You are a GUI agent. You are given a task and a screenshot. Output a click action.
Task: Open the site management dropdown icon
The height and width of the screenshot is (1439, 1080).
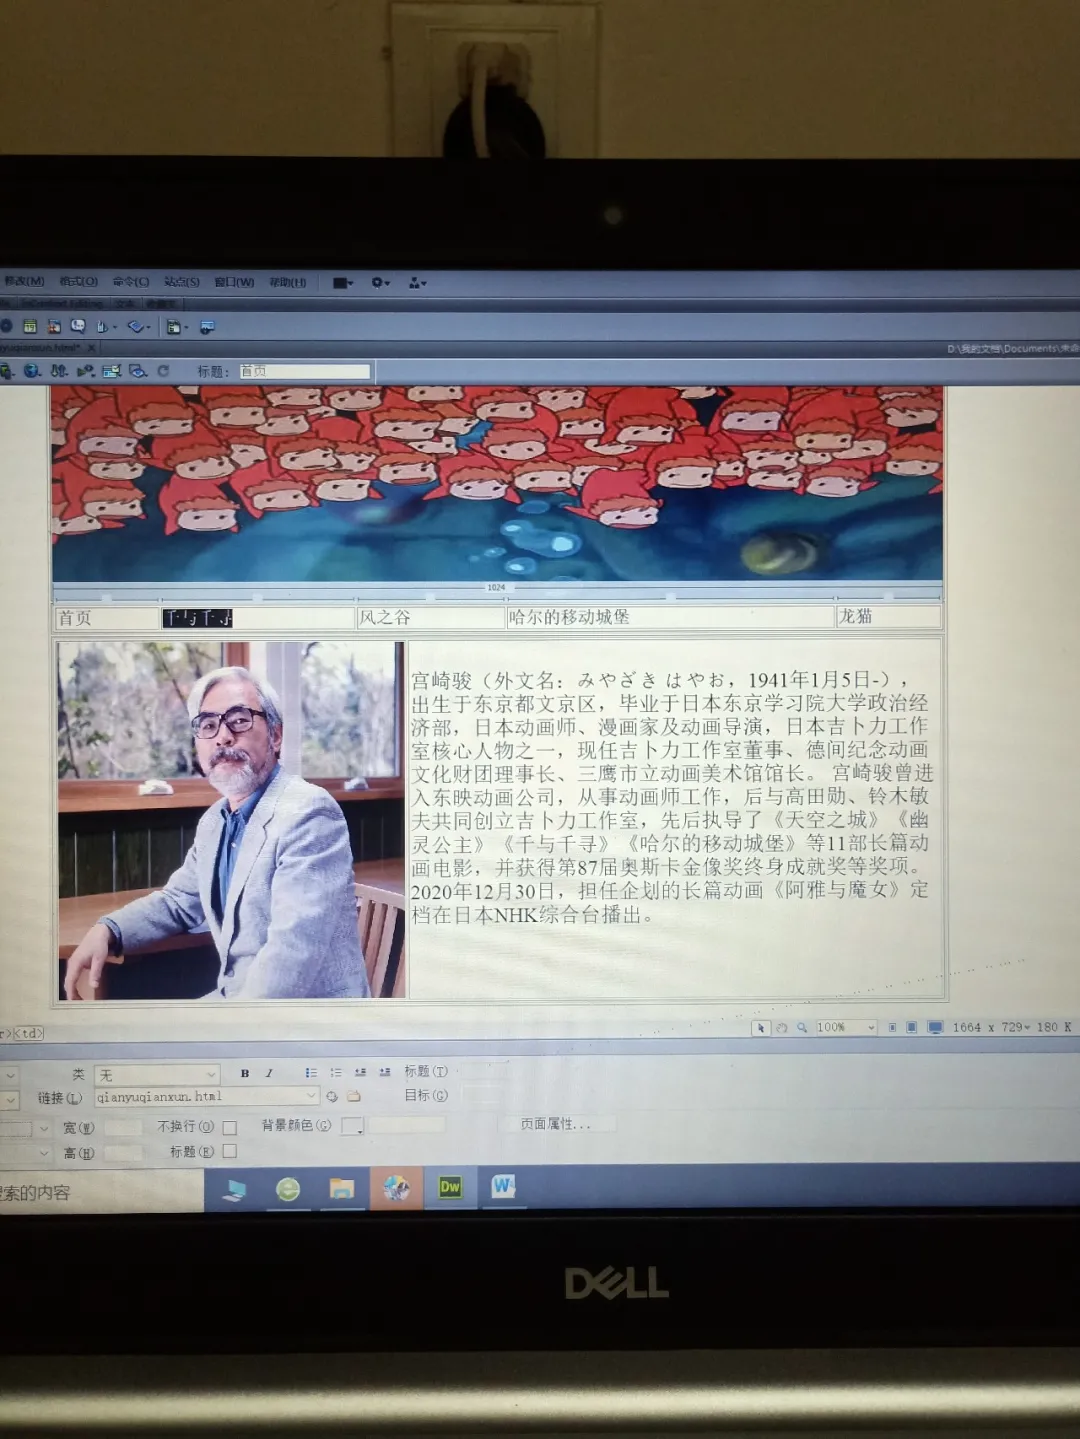coord(417,283)
